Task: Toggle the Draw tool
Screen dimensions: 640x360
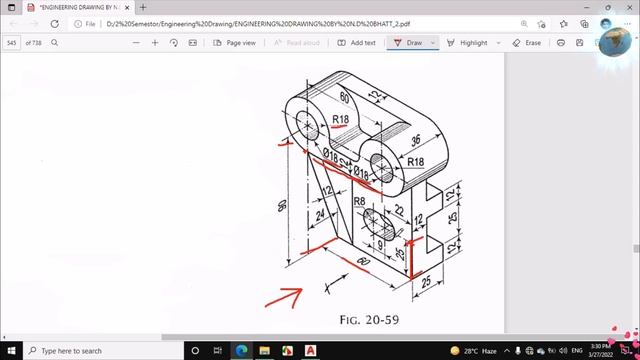Action: [408, 42]
